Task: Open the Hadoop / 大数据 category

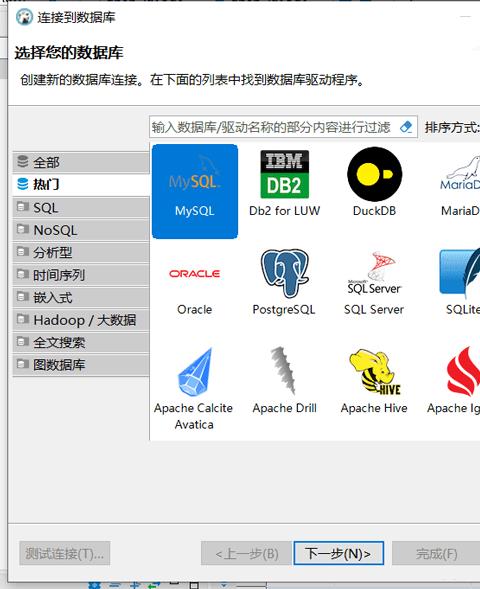Action: [81, 320]
